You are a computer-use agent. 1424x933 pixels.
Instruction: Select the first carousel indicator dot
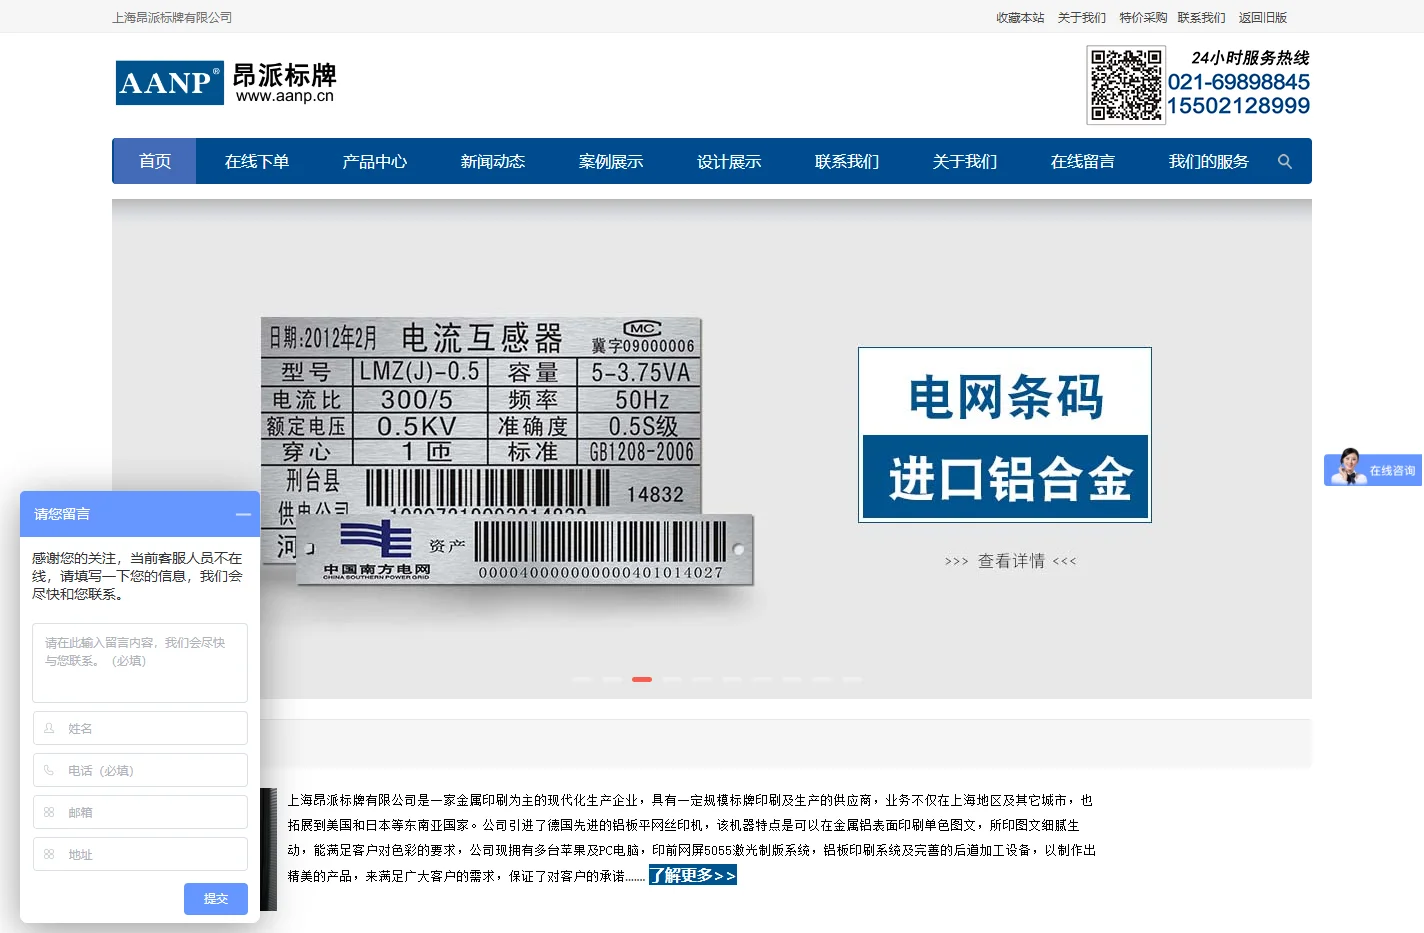coord(582,679)
